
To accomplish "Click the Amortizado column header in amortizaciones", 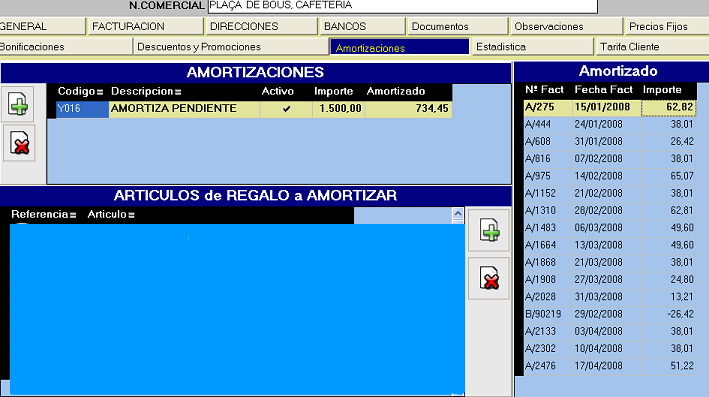I will point(396,91).
